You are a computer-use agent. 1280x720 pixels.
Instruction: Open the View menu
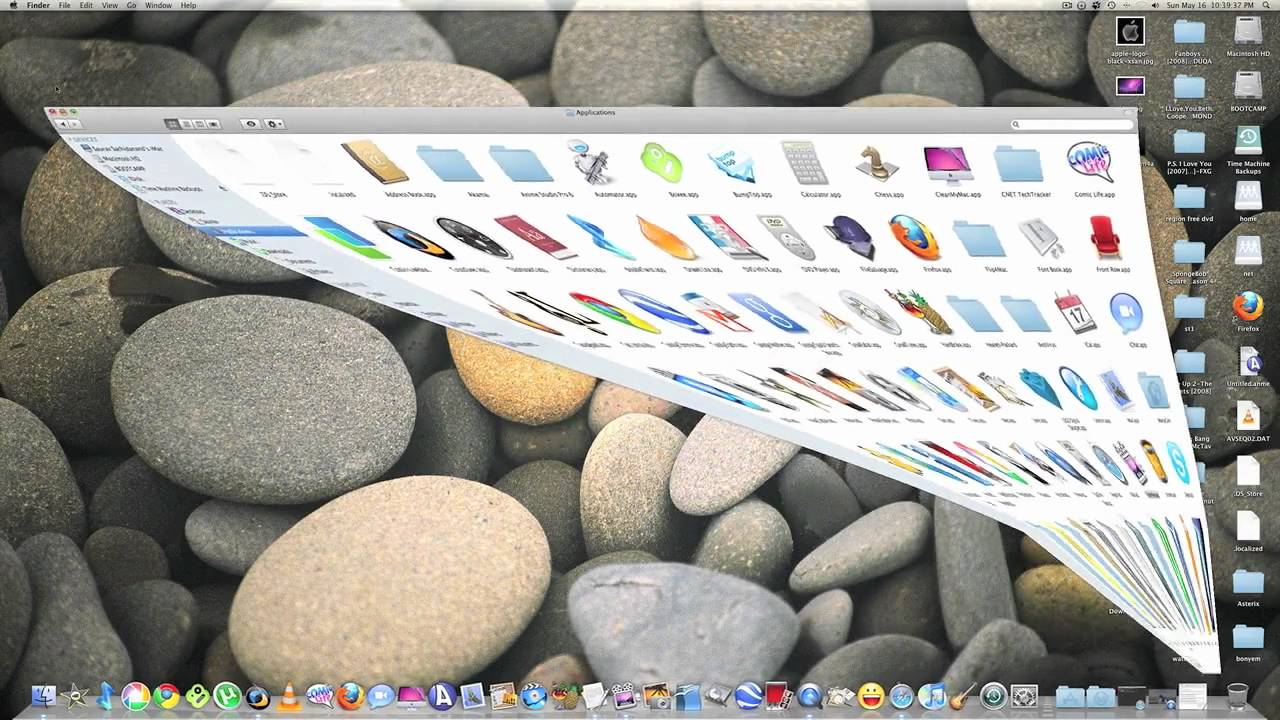point(109,6)
